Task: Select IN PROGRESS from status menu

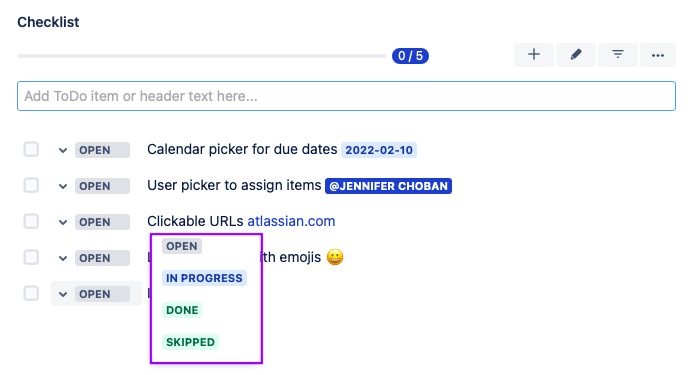Action: pos(204,278)
